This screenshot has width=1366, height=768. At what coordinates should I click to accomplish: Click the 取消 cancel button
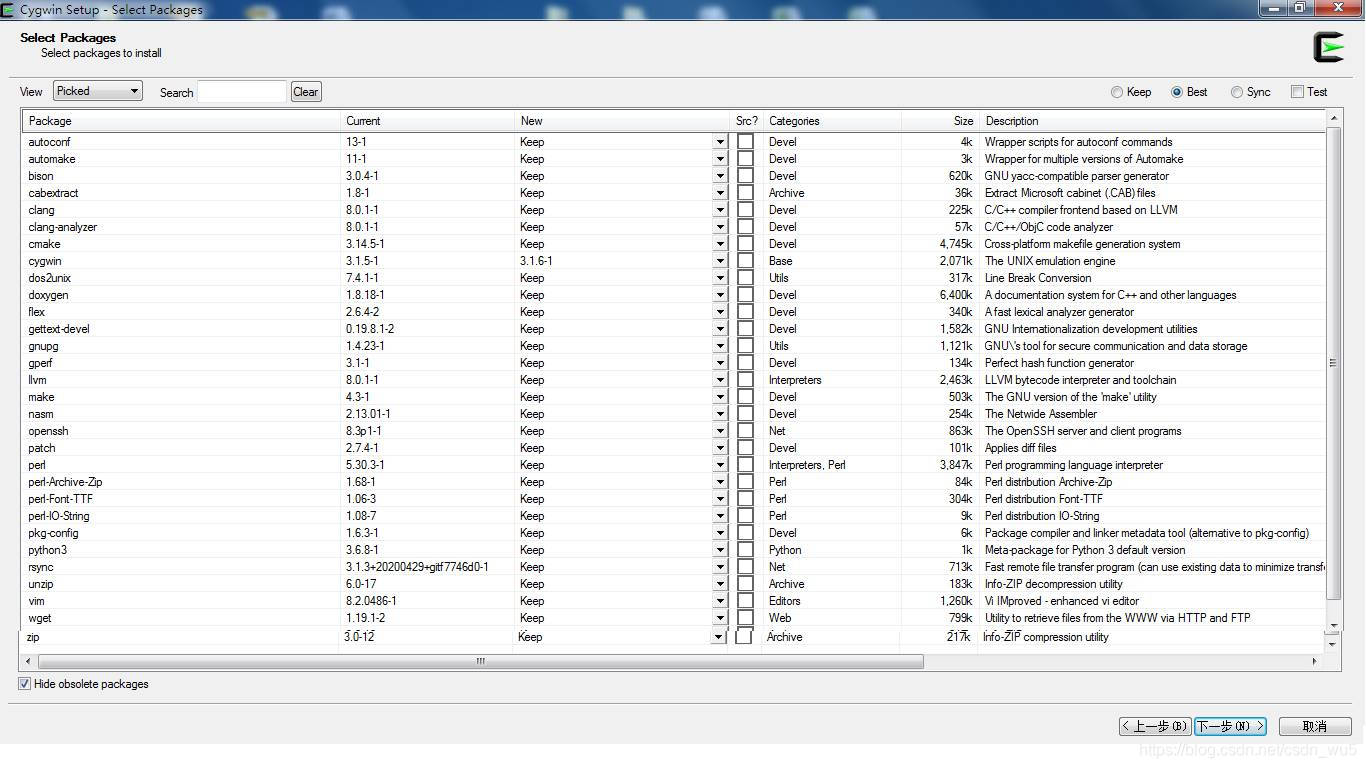pyautogui.click(x=1315, y=726)
